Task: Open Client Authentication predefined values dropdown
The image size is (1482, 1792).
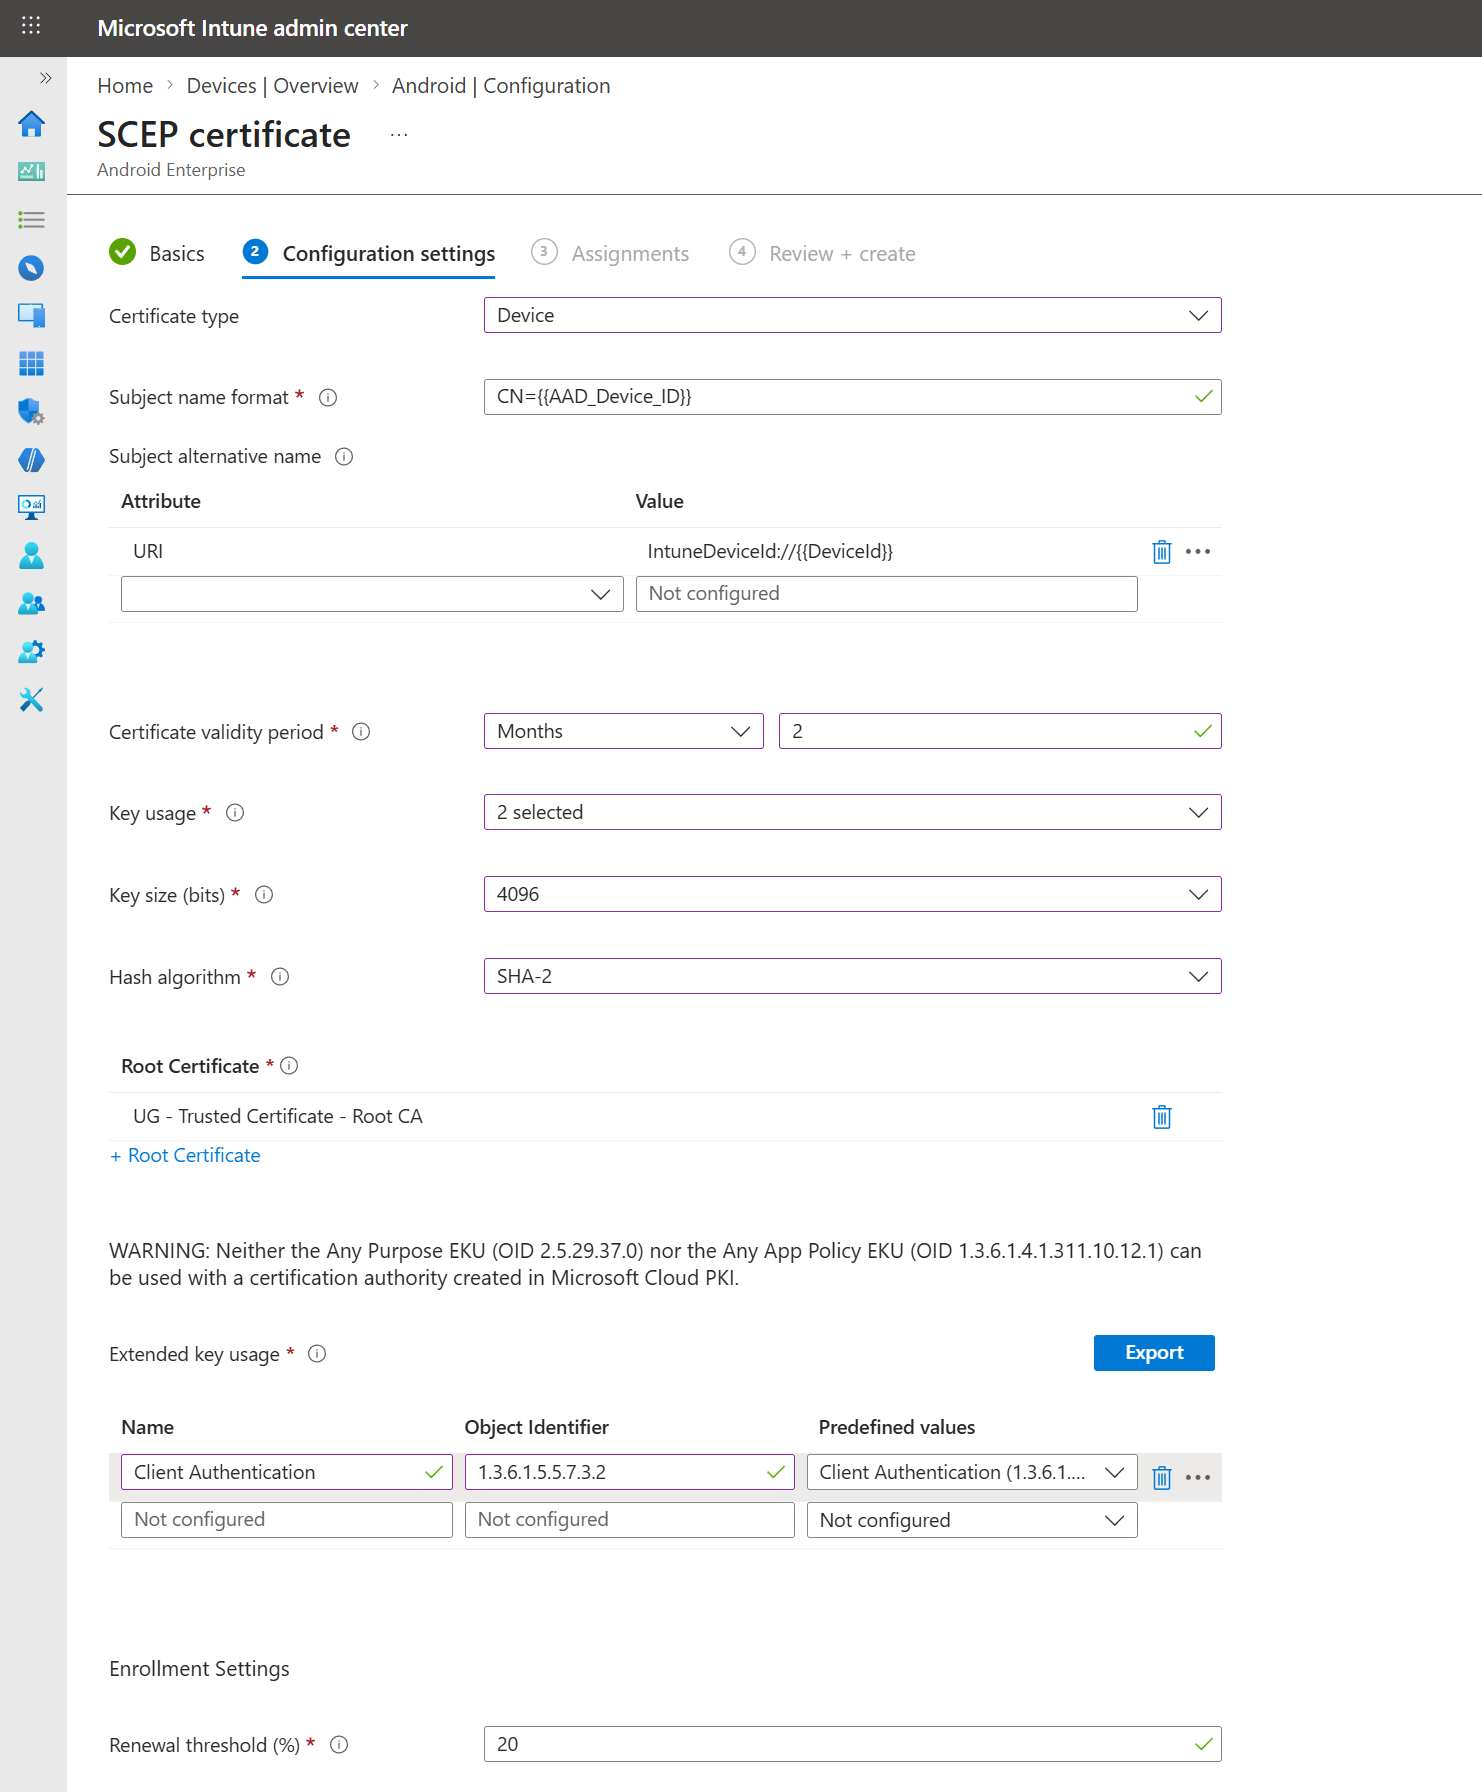Action: pos(972,1472)
